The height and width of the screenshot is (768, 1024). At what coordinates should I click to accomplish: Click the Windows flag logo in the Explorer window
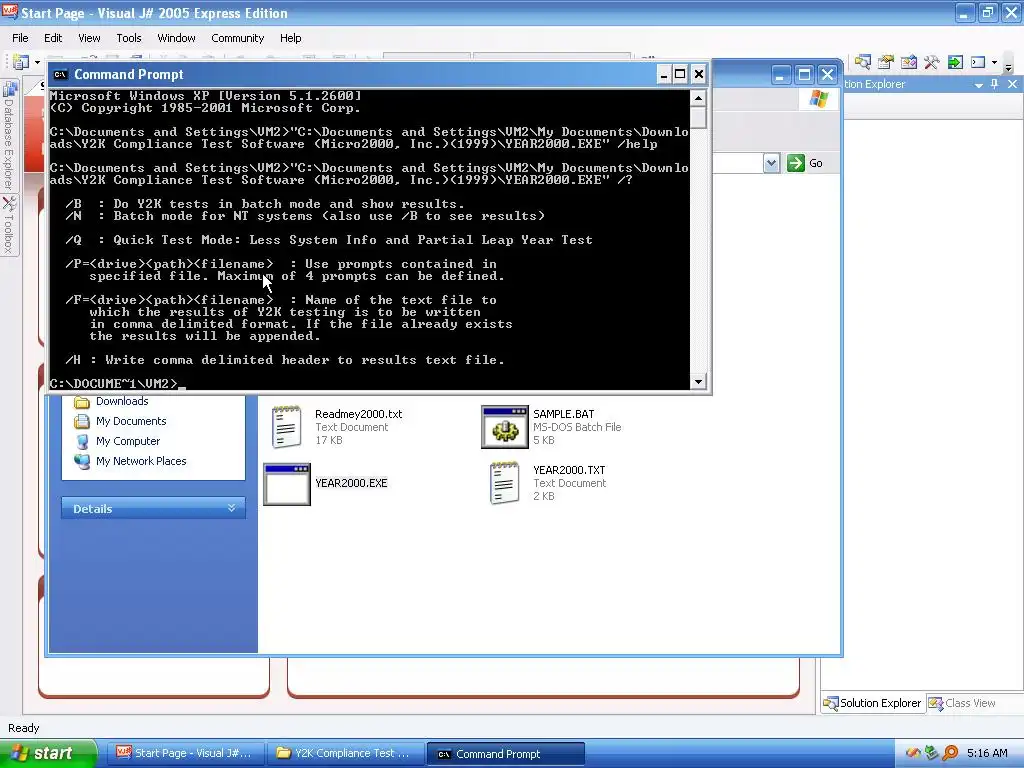818,99
